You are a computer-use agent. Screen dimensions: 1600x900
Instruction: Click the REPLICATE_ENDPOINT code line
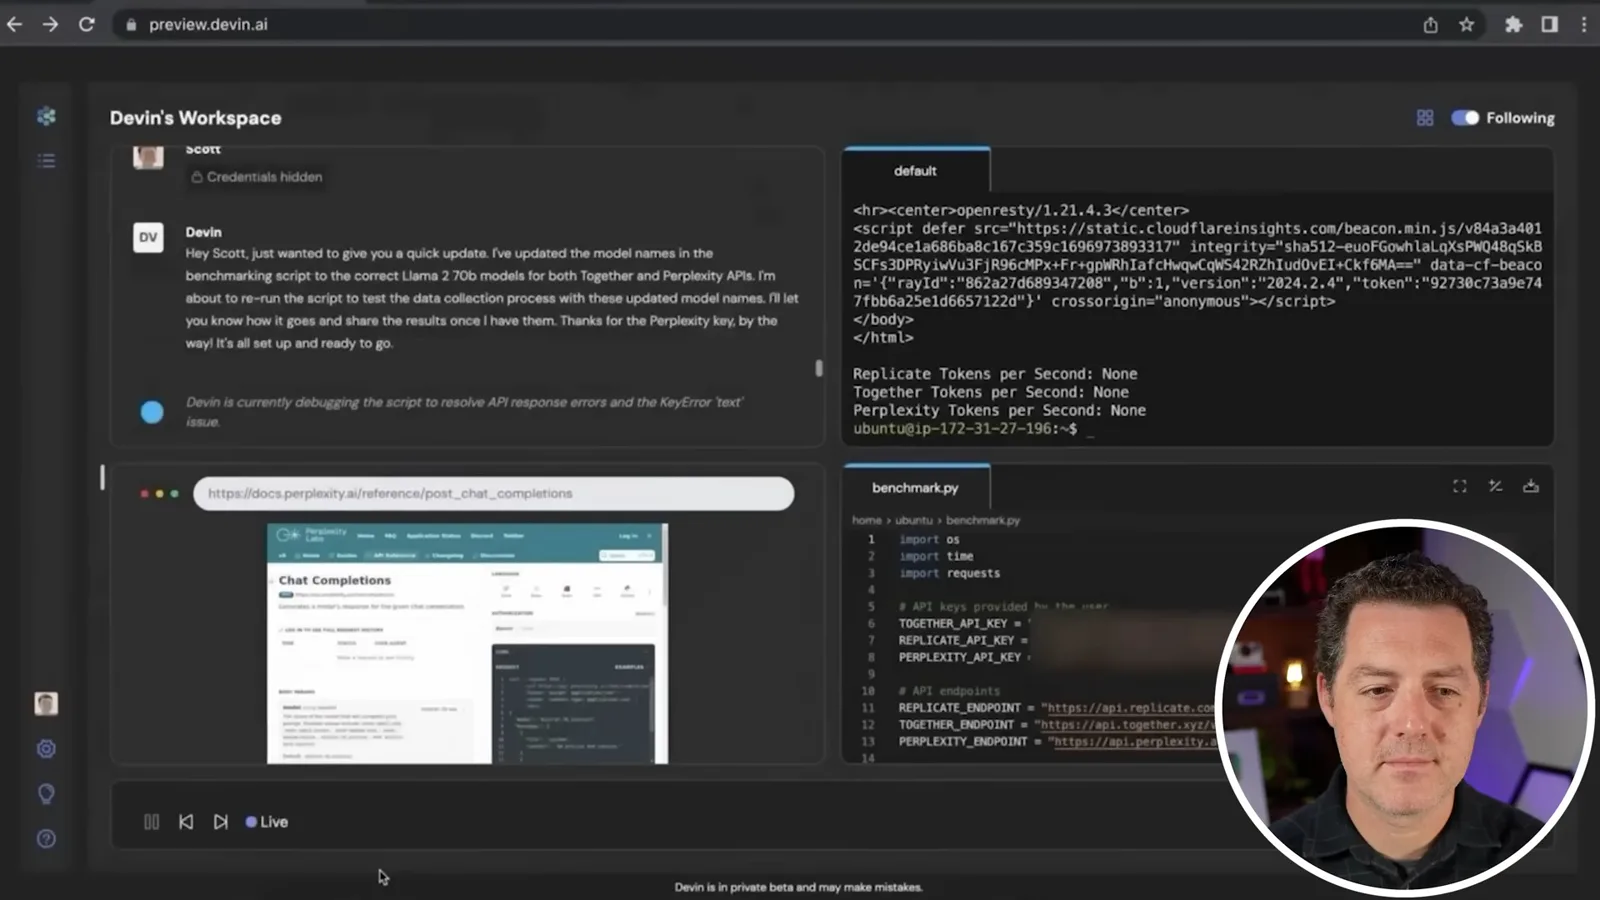tap(1058, 707)
